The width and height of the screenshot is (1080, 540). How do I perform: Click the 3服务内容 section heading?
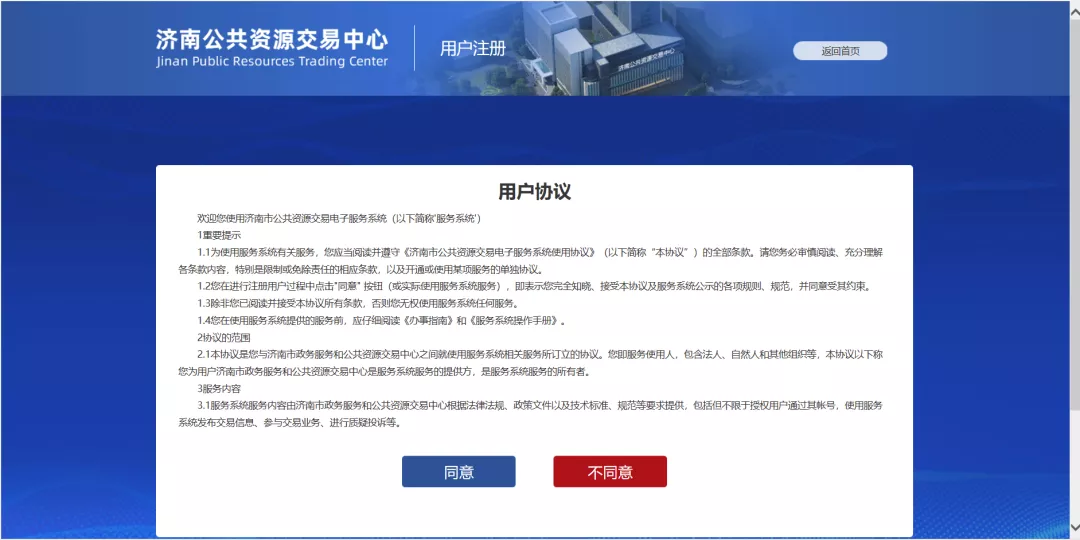tap(219, 388)
